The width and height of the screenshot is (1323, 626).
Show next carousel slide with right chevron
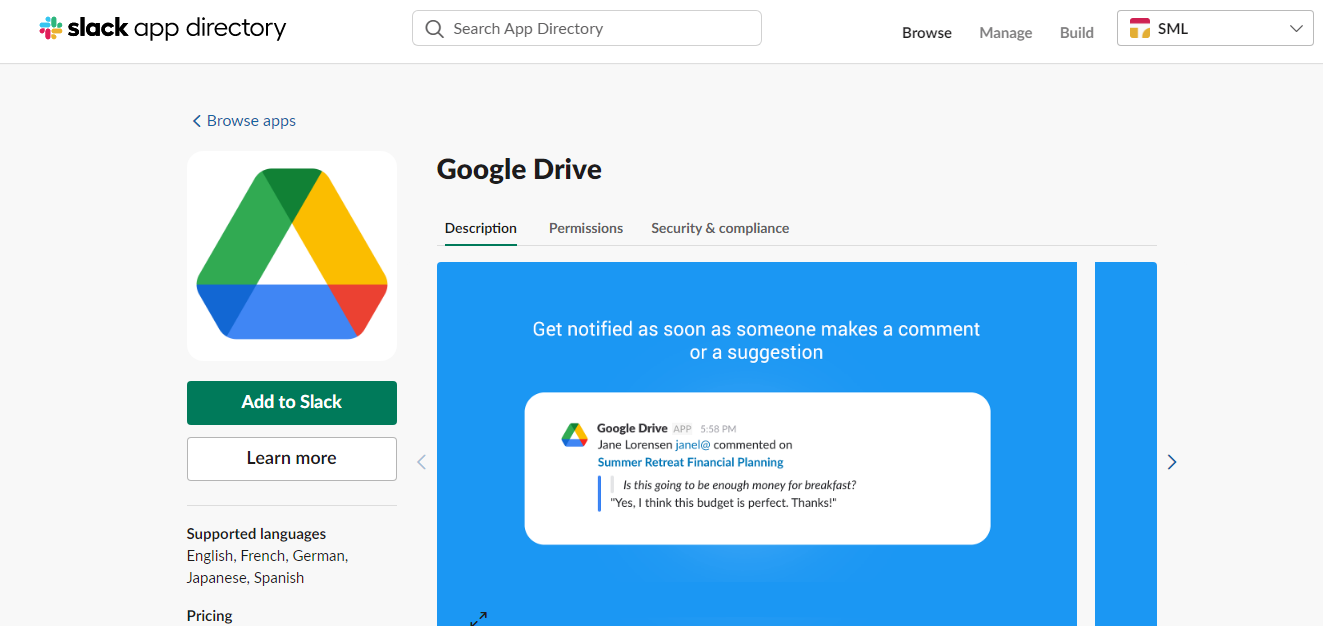(1172, 462)
